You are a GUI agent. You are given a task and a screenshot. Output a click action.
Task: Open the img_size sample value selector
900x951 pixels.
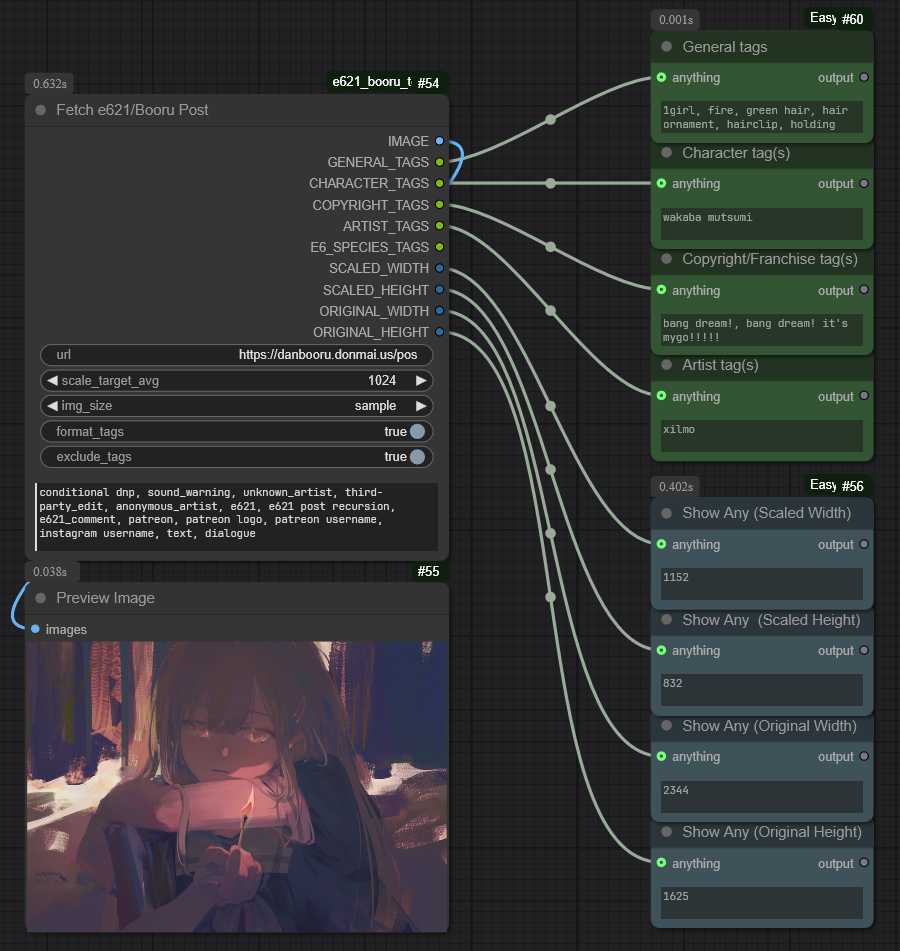pyautogui.click(x=375, y=406)
